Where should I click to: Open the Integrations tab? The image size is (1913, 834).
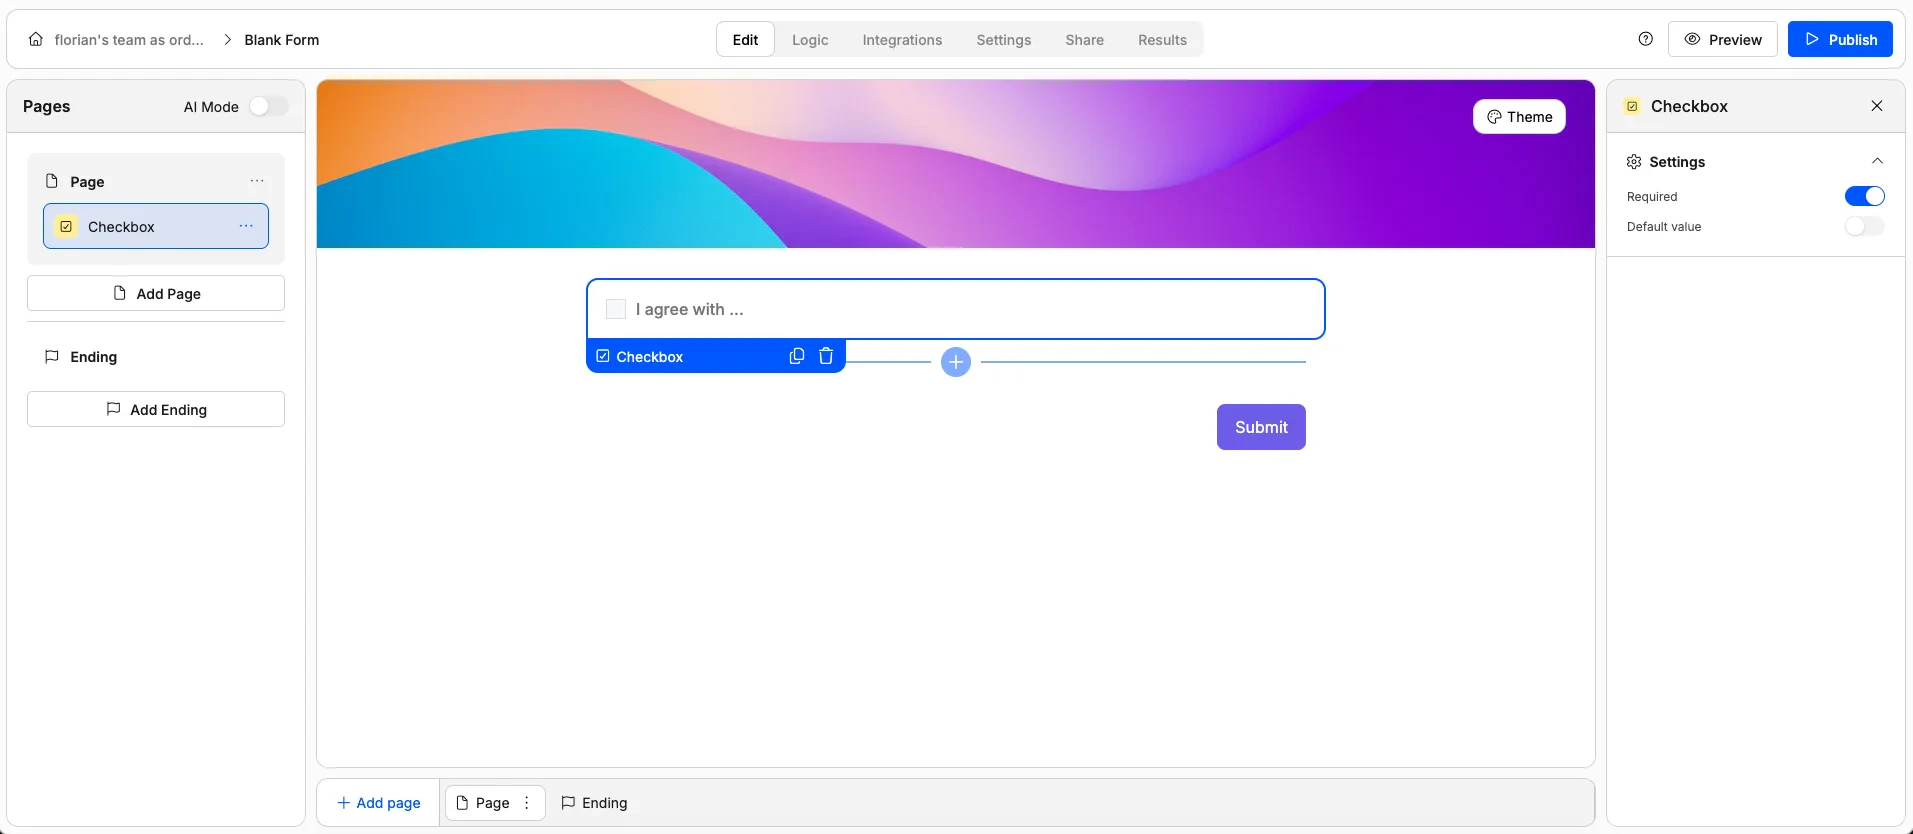[x=902, y=40]
